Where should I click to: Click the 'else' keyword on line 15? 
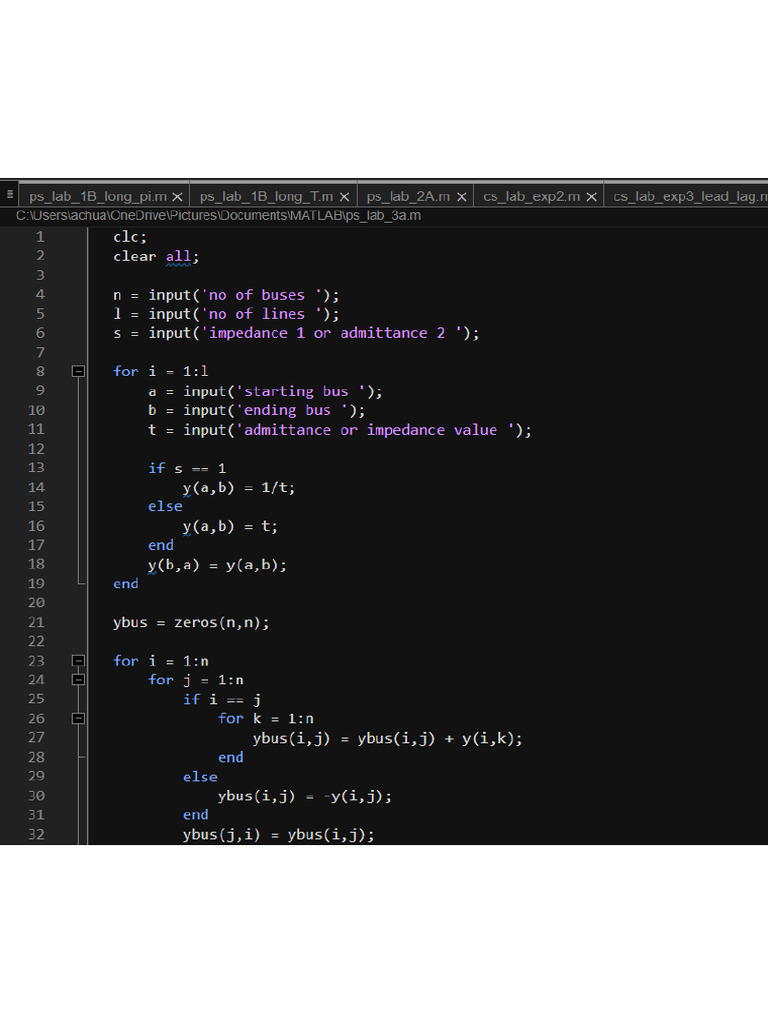pyautogui.click(x=165, y=507)
